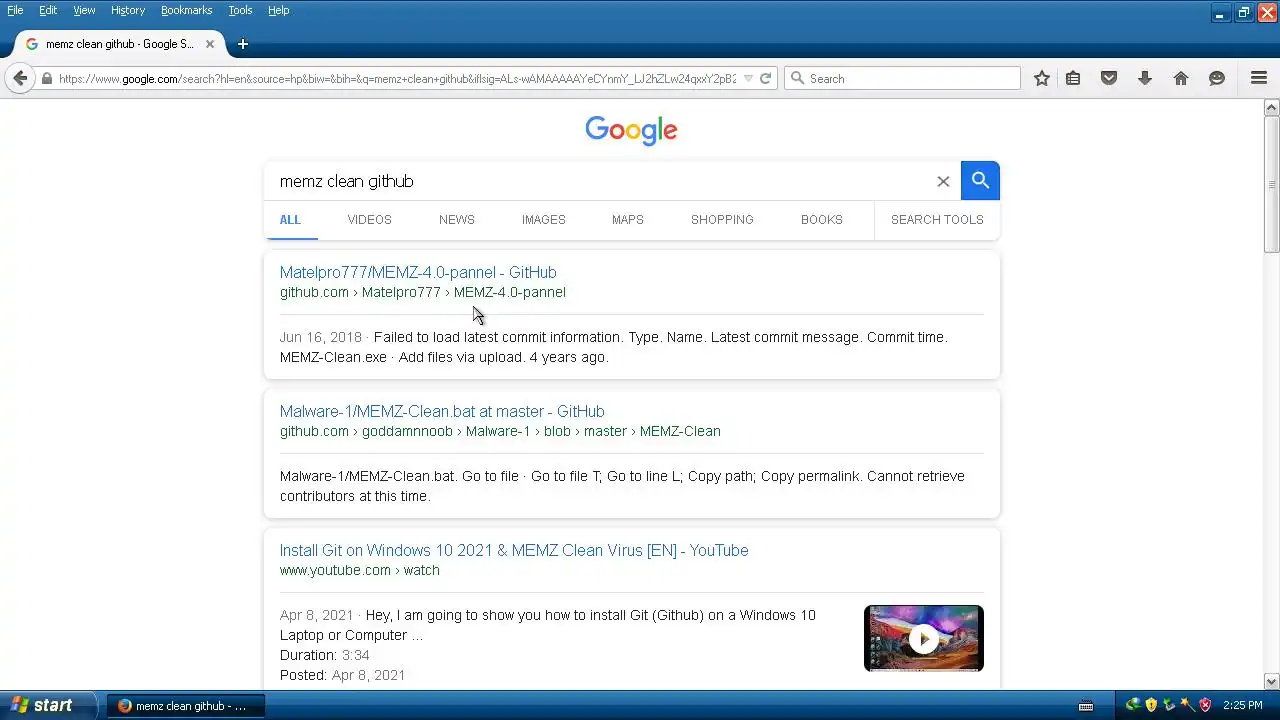Click the safely remove hardware tray icon
This screenshot has height=720, width=1280.
[1169, 705]
